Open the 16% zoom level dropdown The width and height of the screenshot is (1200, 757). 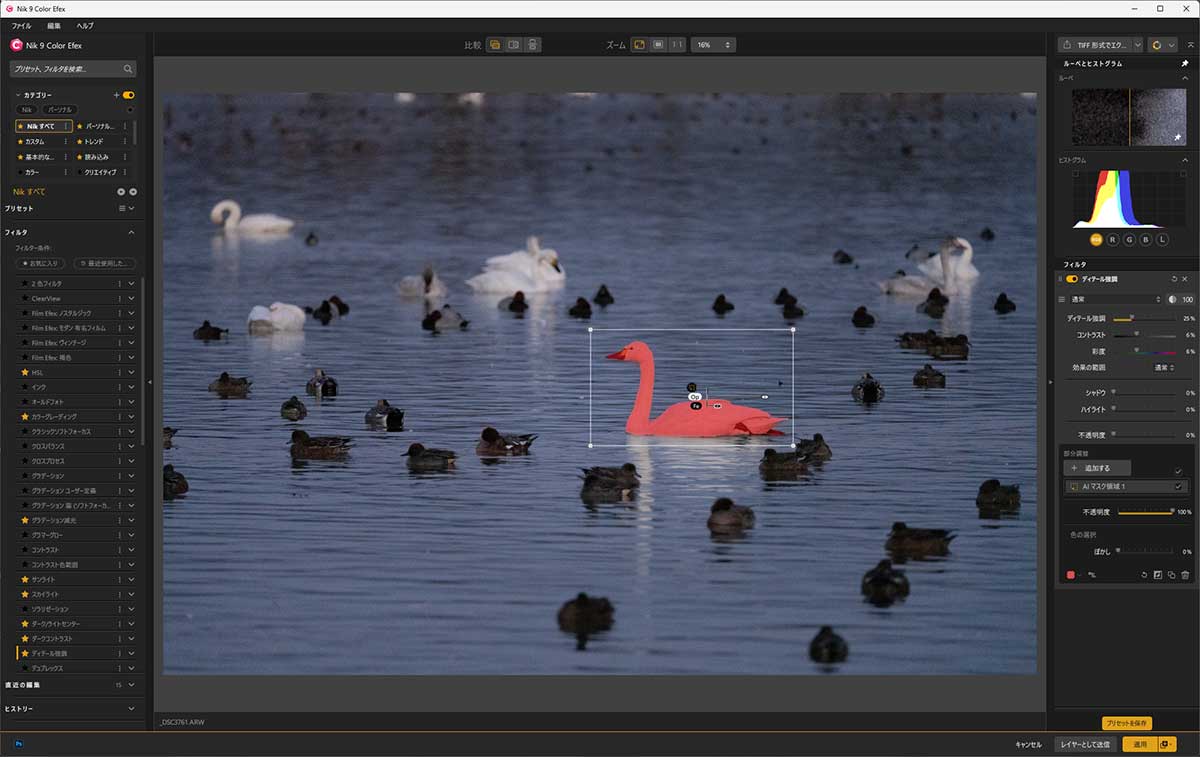coord(713,45)
